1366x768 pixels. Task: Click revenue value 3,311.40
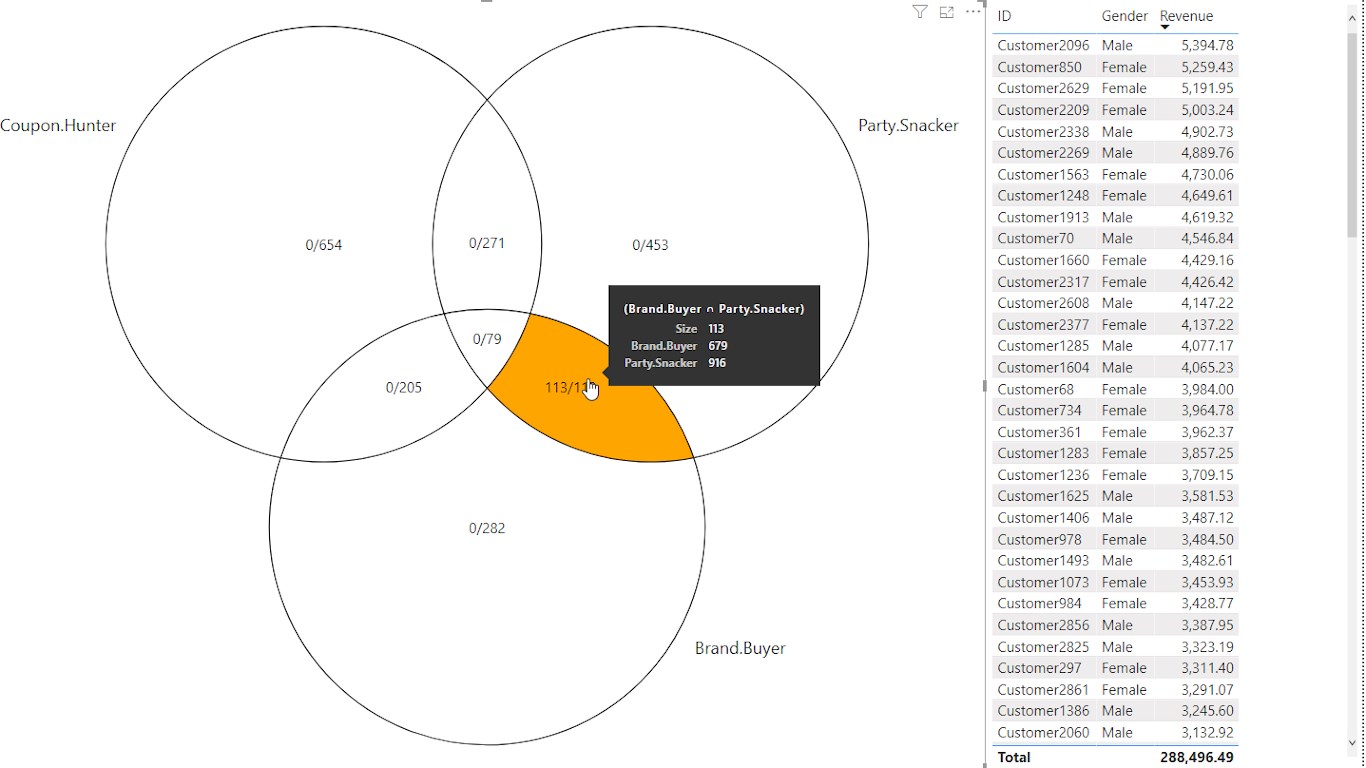(1207, 668)
